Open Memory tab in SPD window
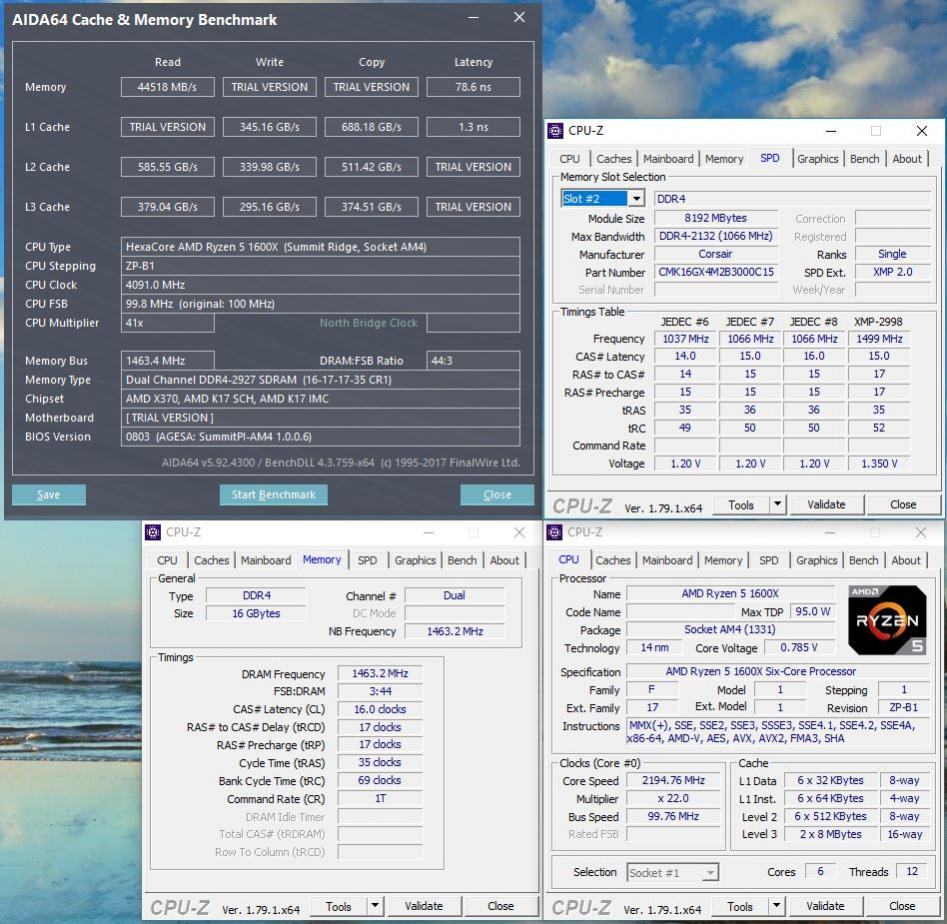947x924 pixels. coord(724,159)
